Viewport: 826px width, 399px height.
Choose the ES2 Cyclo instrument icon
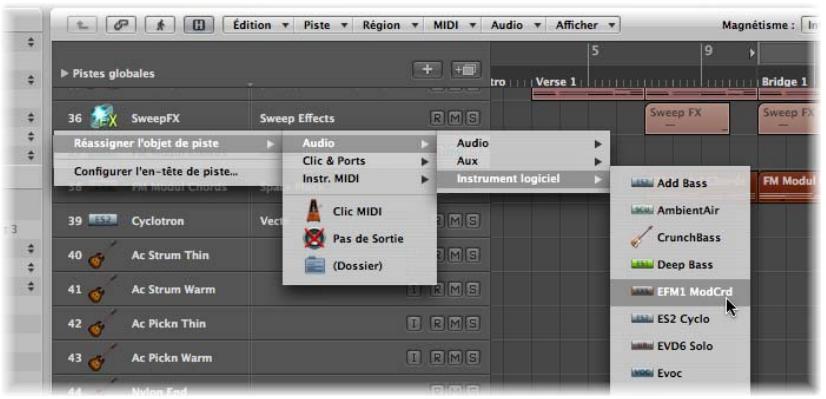pos(642,318)
